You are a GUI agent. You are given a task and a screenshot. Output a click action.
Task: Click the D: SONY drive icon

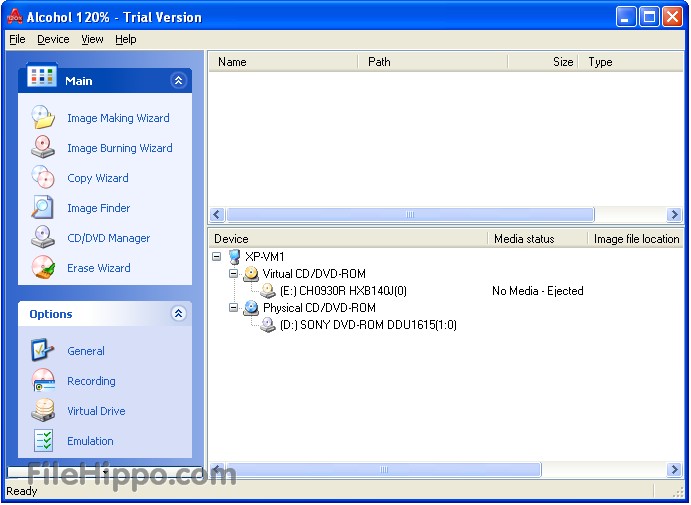[x=268, y=325]
